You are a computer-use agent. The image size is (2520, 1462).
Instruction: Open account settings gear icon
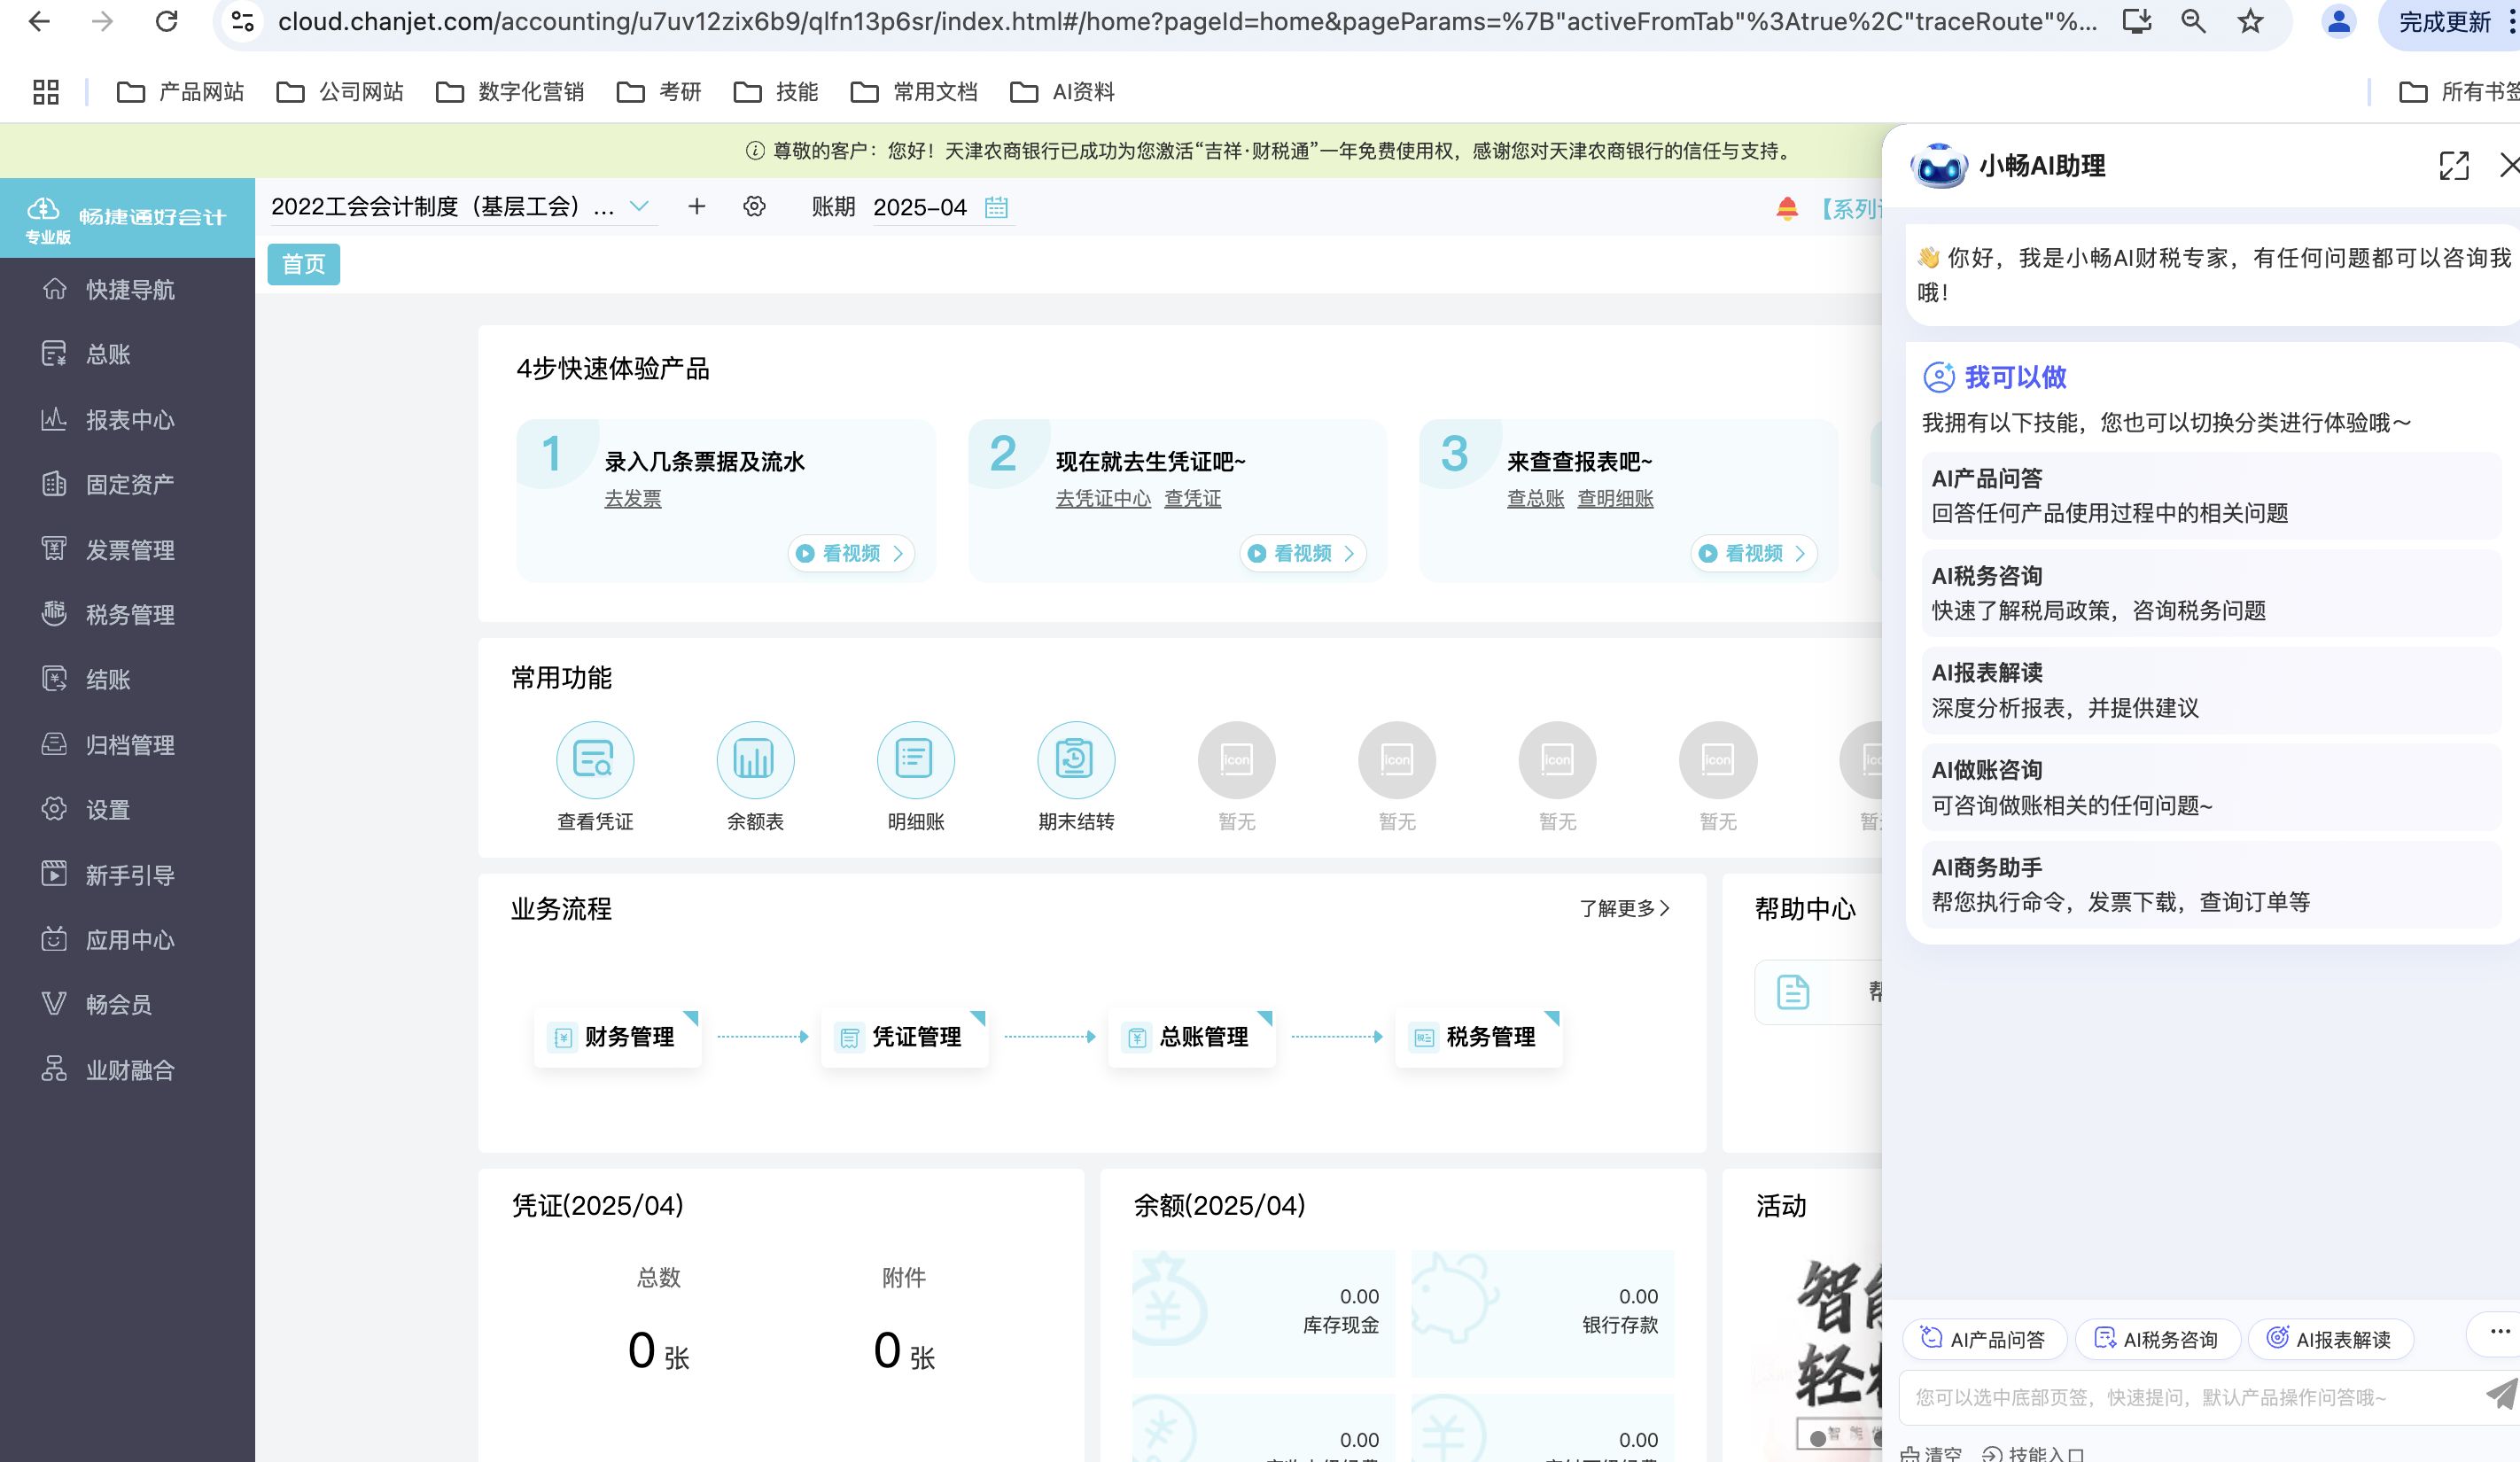pos(754,207)
